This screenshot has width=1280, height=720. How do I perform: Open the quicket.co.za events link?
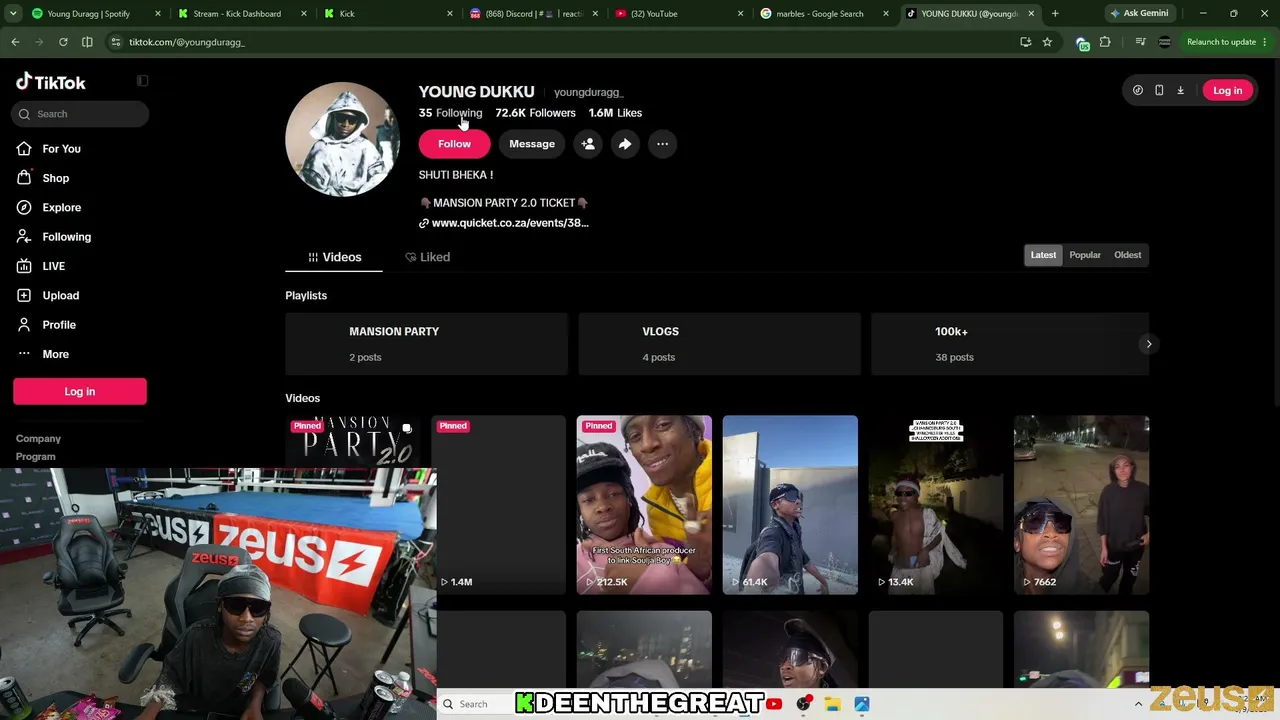click(x=510, y=223)
